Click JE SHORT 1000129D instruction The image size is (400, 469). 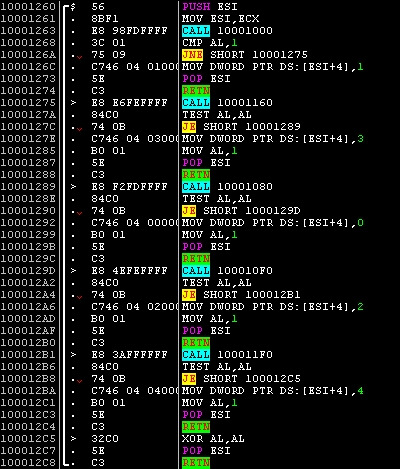[241, 210]
